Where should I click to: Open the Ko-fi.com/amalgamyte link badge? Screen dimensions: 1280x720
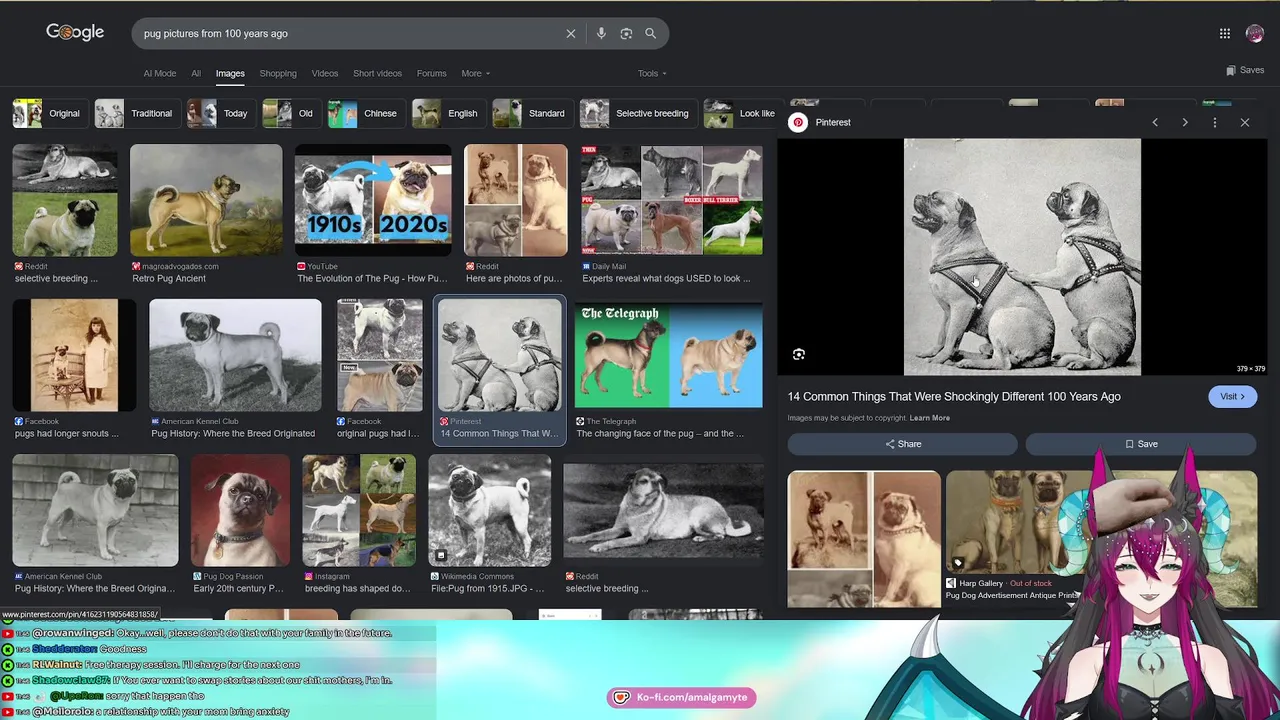[x=682, y=697]
